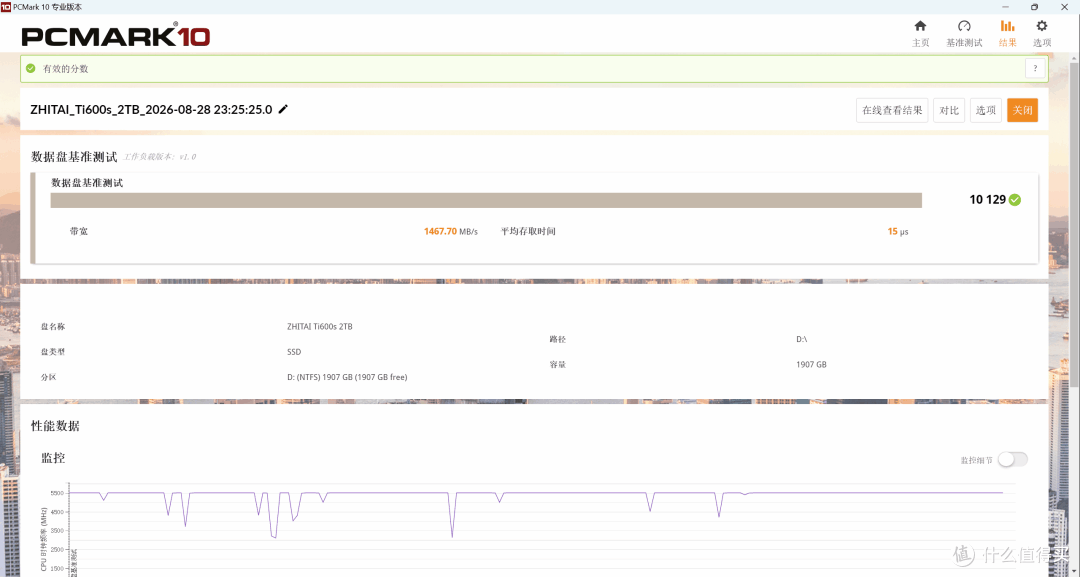This screenshot has width=1080, height=577.
Task: Click the drive name ZHITAI Ti600s 2TB
Action: (320, 326)
